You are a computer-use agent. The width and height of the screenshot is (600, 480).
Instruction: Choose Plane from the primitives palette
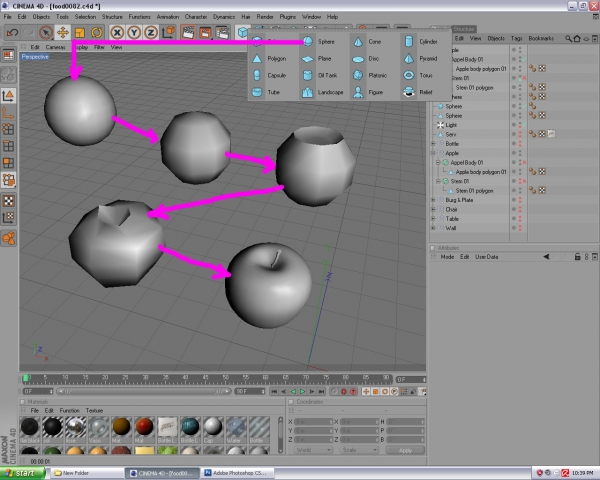click(317, 59)
